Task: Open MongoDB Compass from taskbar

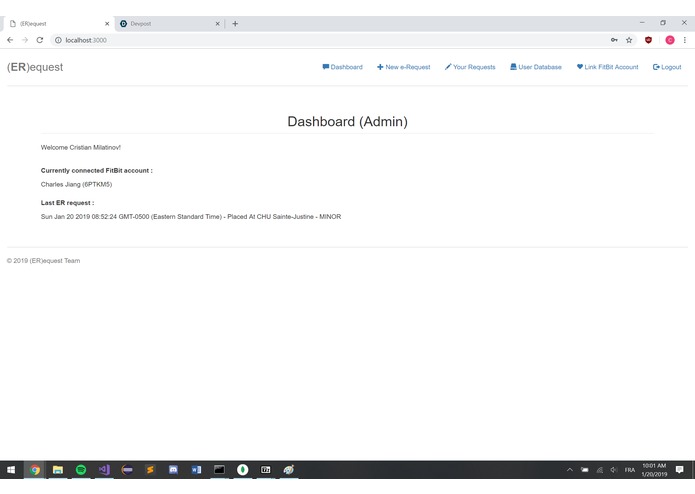Action: click(x=242, y=470)
